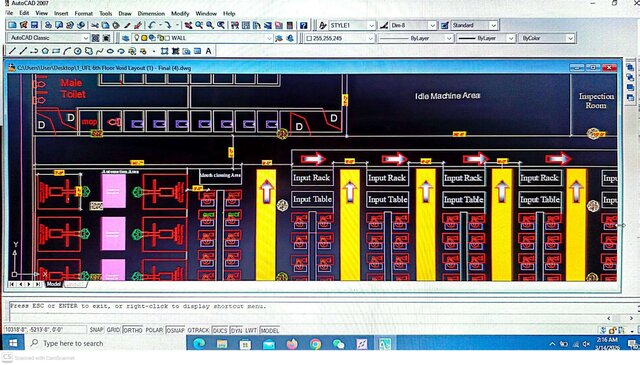Click the Table Style manager icon
Viewport: 640px width, 365px height.
445,25
